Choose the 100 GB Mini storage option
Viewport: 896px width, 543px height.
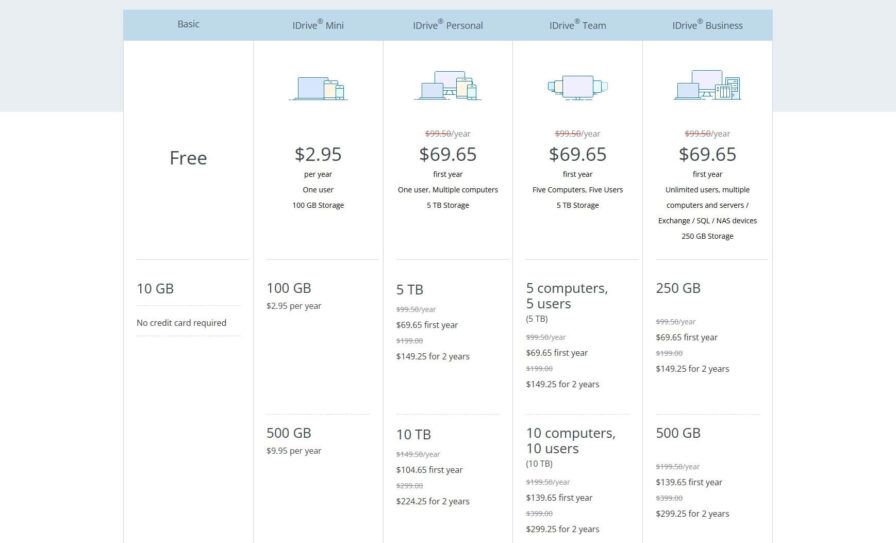point(289,288)
